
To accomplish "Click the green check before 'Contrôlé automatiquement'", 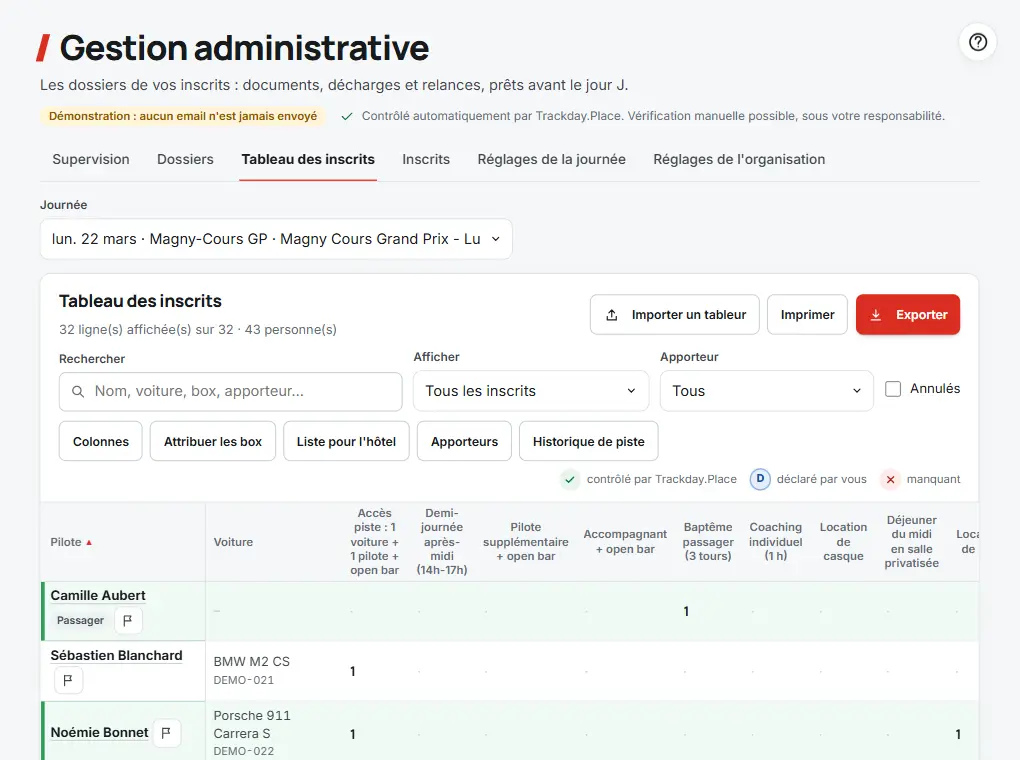I will (347, 116).
